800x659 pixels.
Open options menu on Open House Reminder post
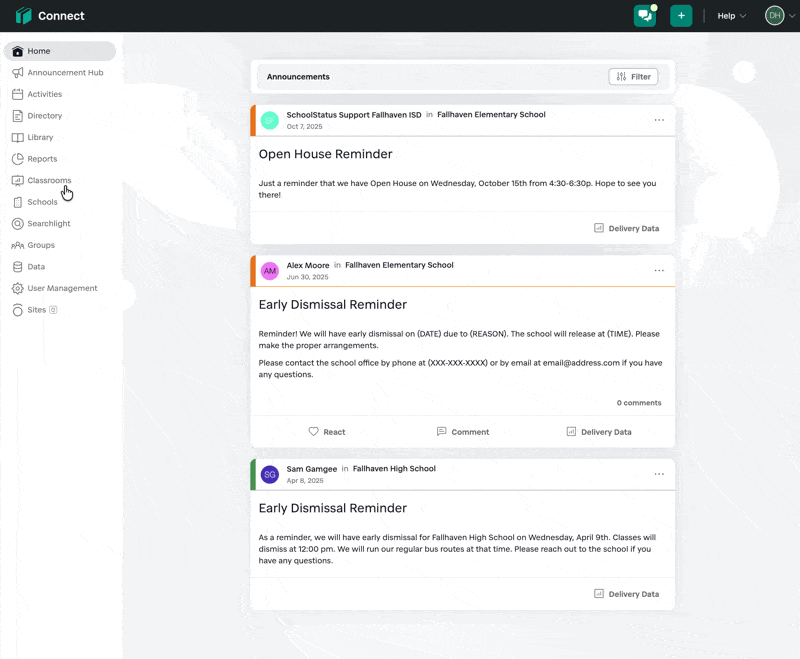tap(659, 120)
